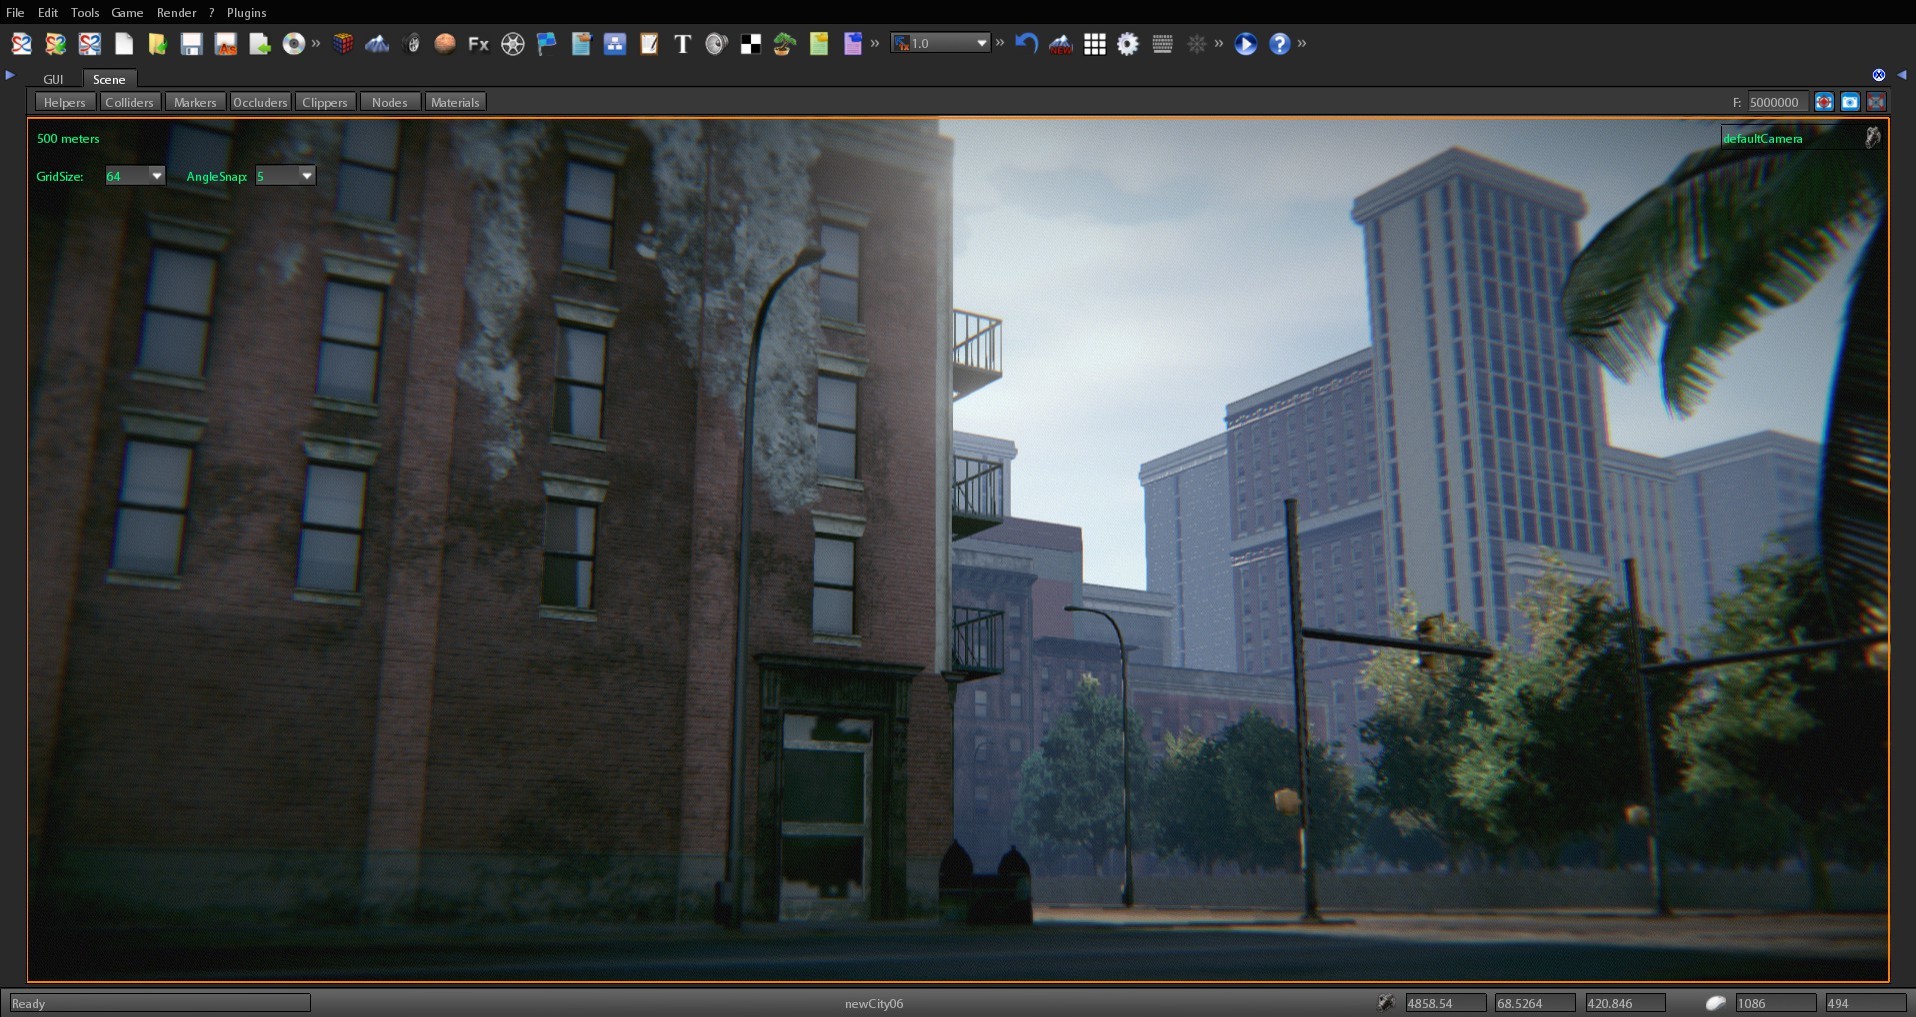Select the Fx effects tool

478,44
